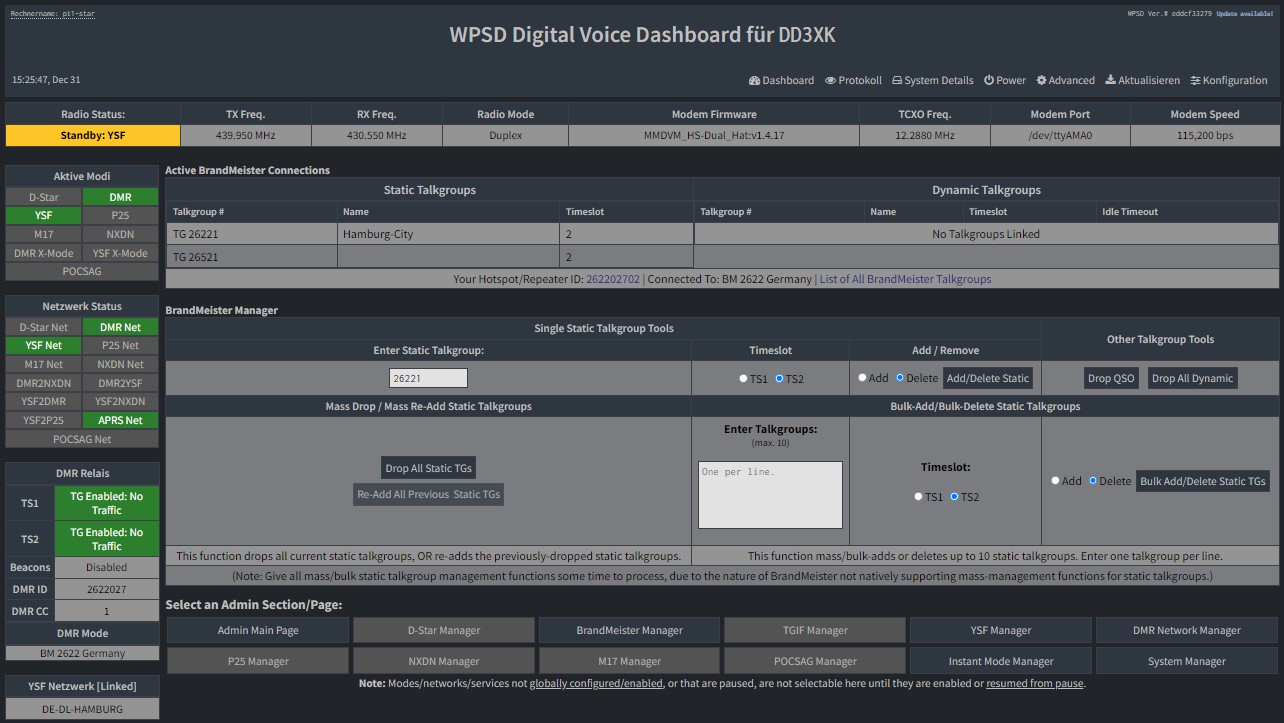Open the Advanced menu
Screen dimensions: 1284x723
pos(1065,80)
